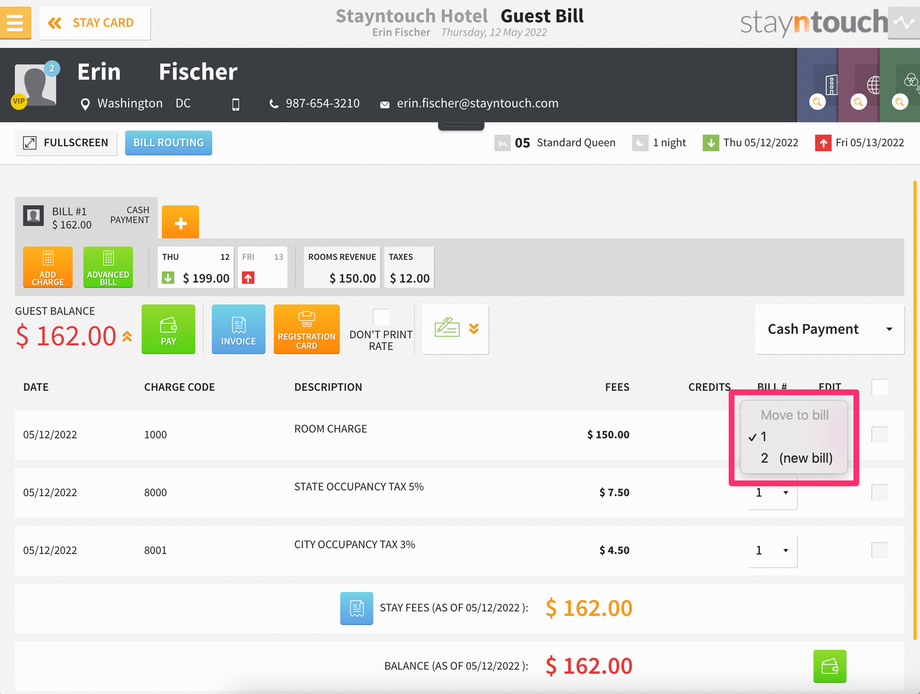The height and width of the screenshot is (694, 920).
Task: Print the Registration Card
Action: tap(306, 329)
